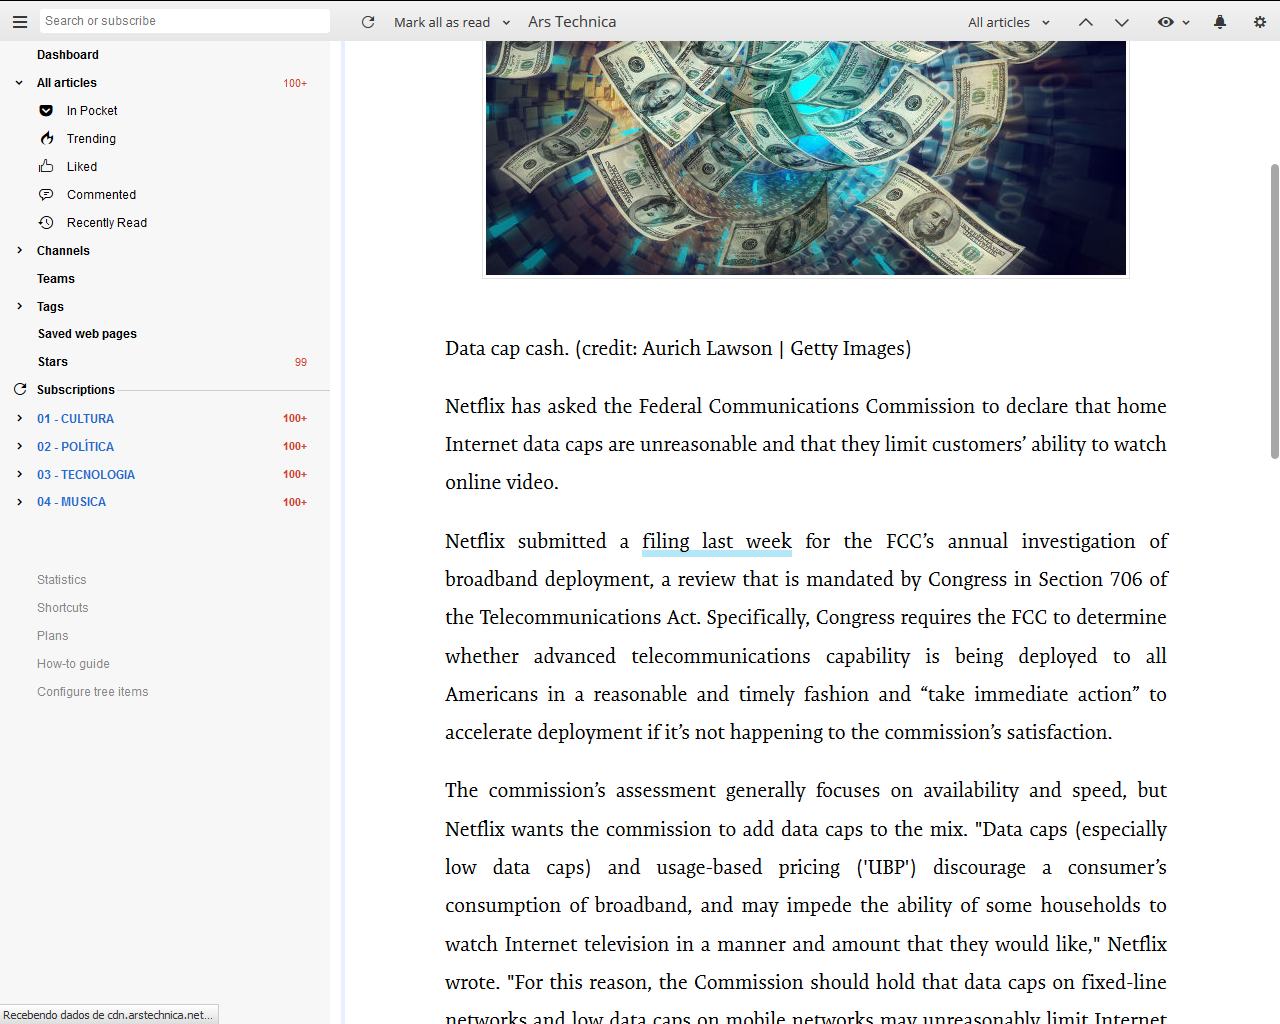The image size is (1280, 1024).
Task: Click the Commented speech bubble icon
Action: click(x=46, y=195)
